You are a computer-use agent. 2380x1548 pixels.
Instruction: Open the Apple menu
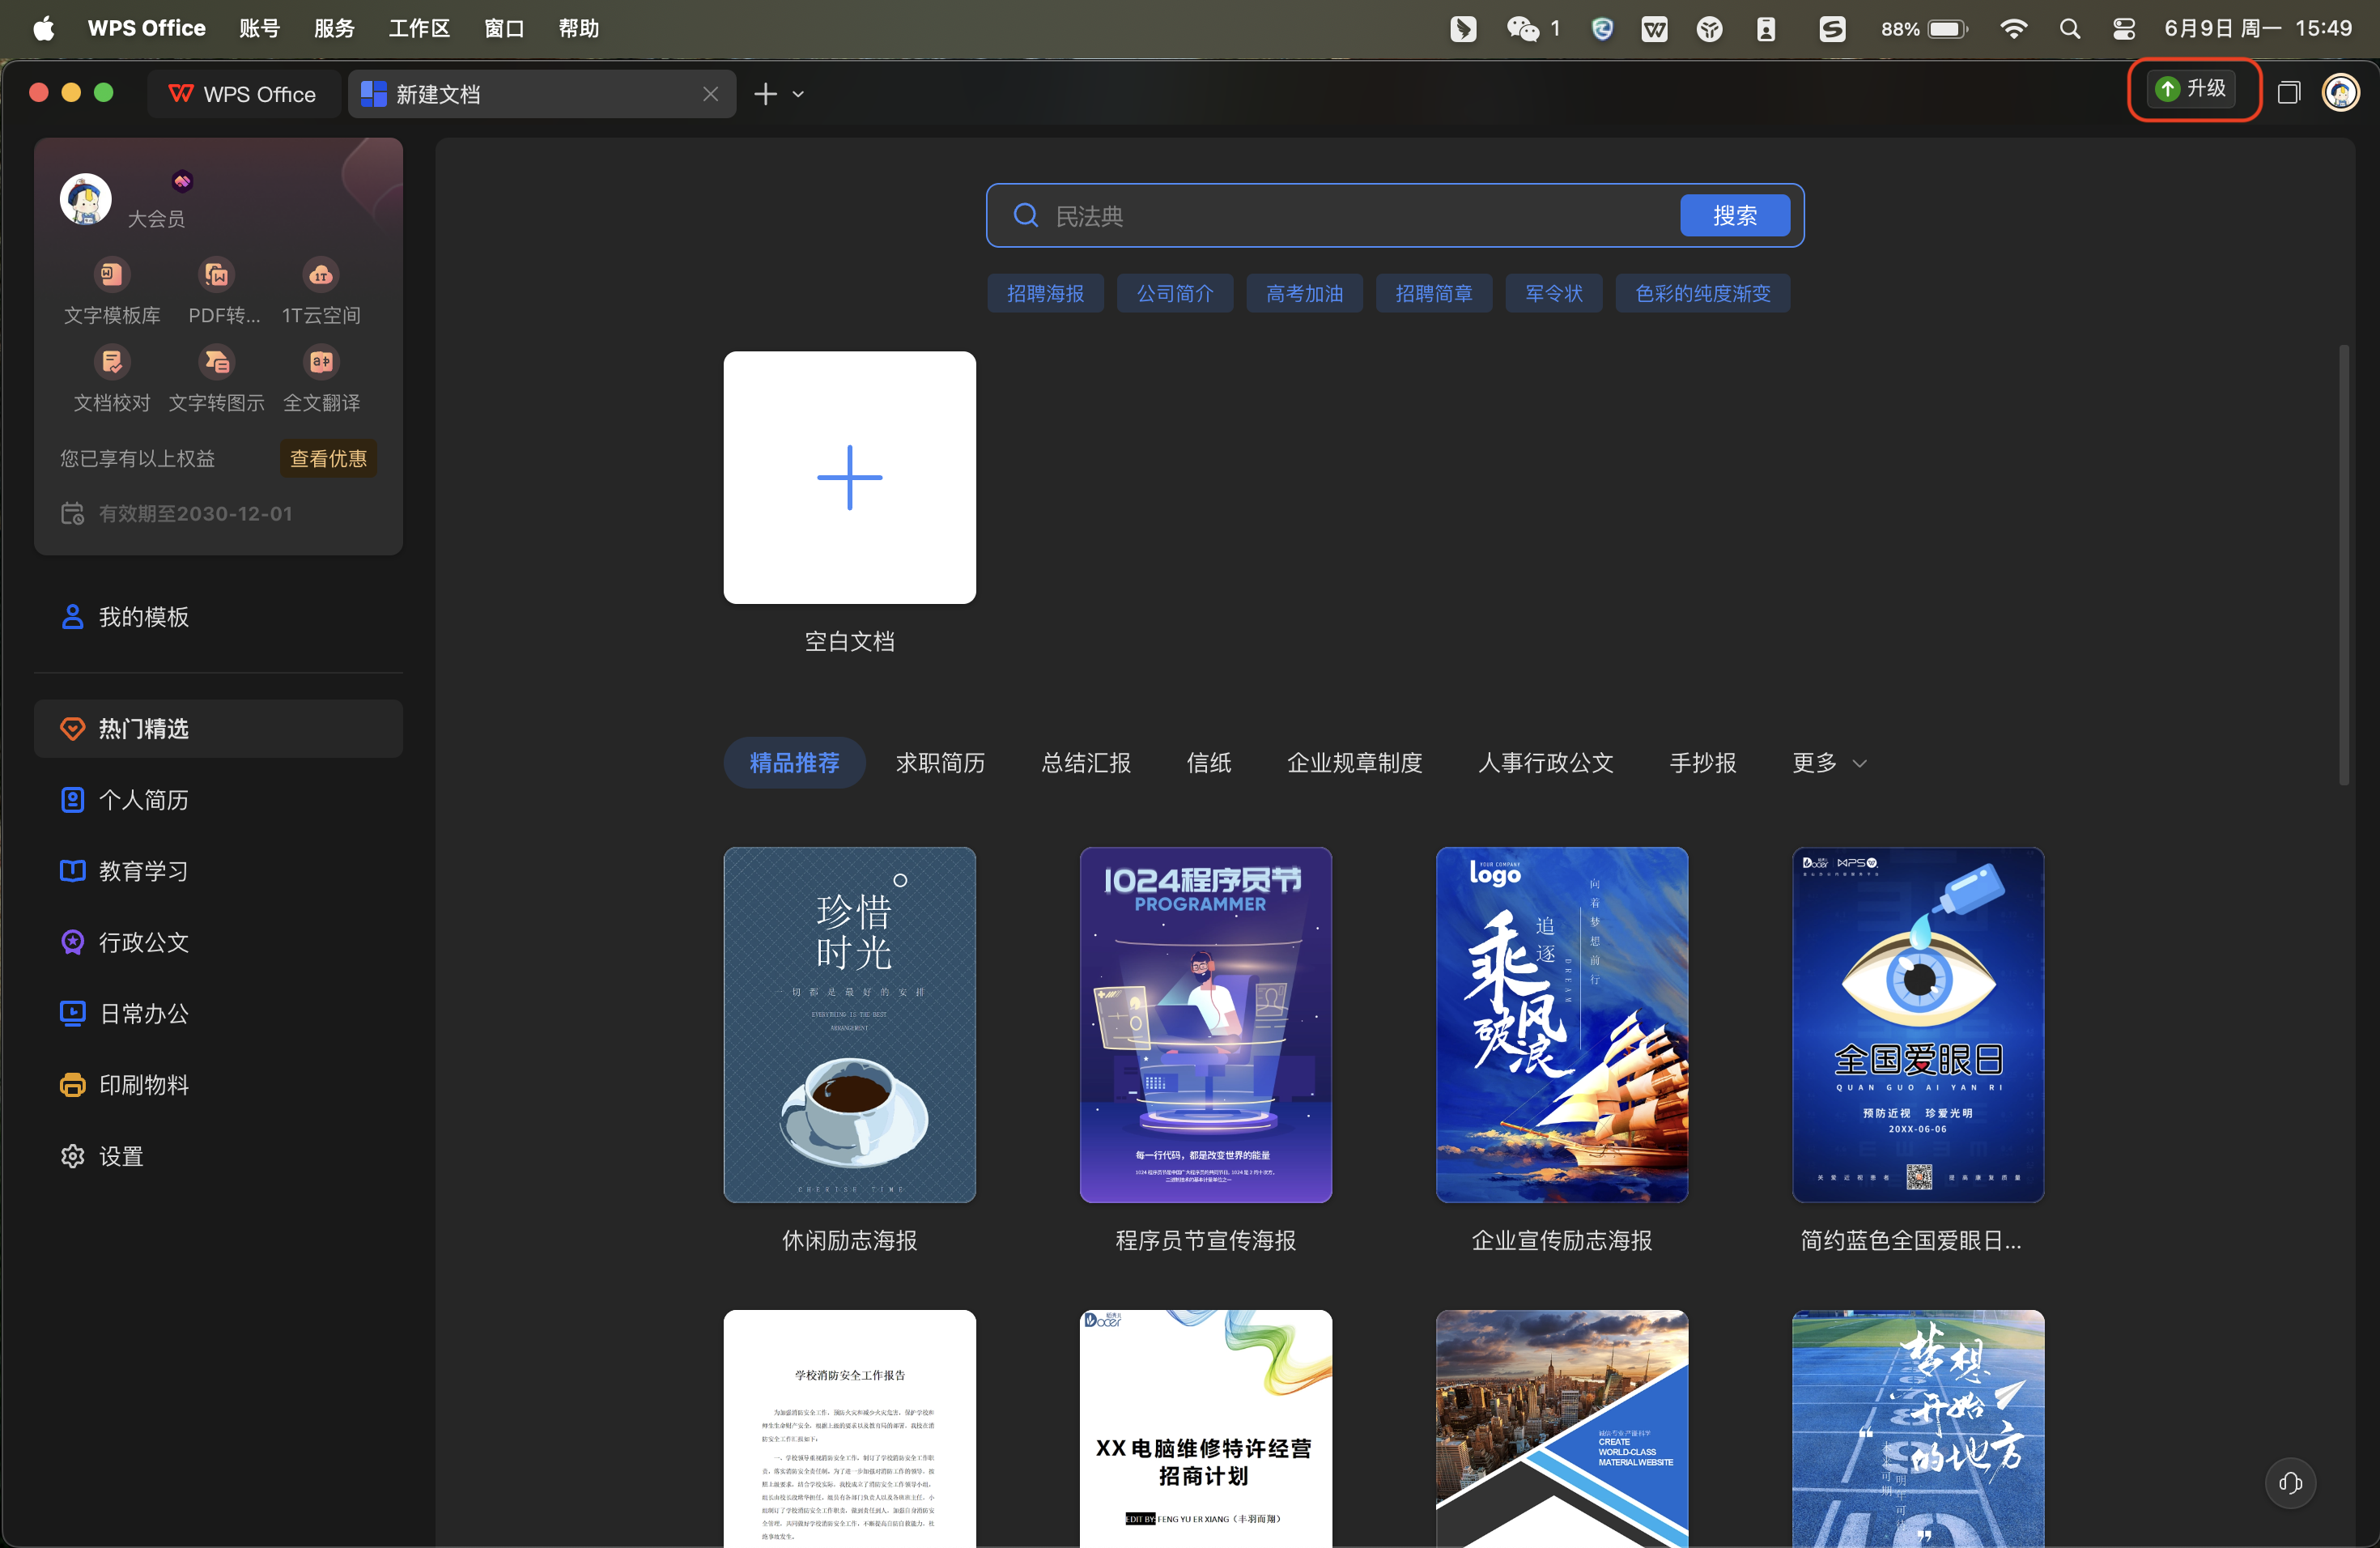pyautogui.click(x=43, y=28)
